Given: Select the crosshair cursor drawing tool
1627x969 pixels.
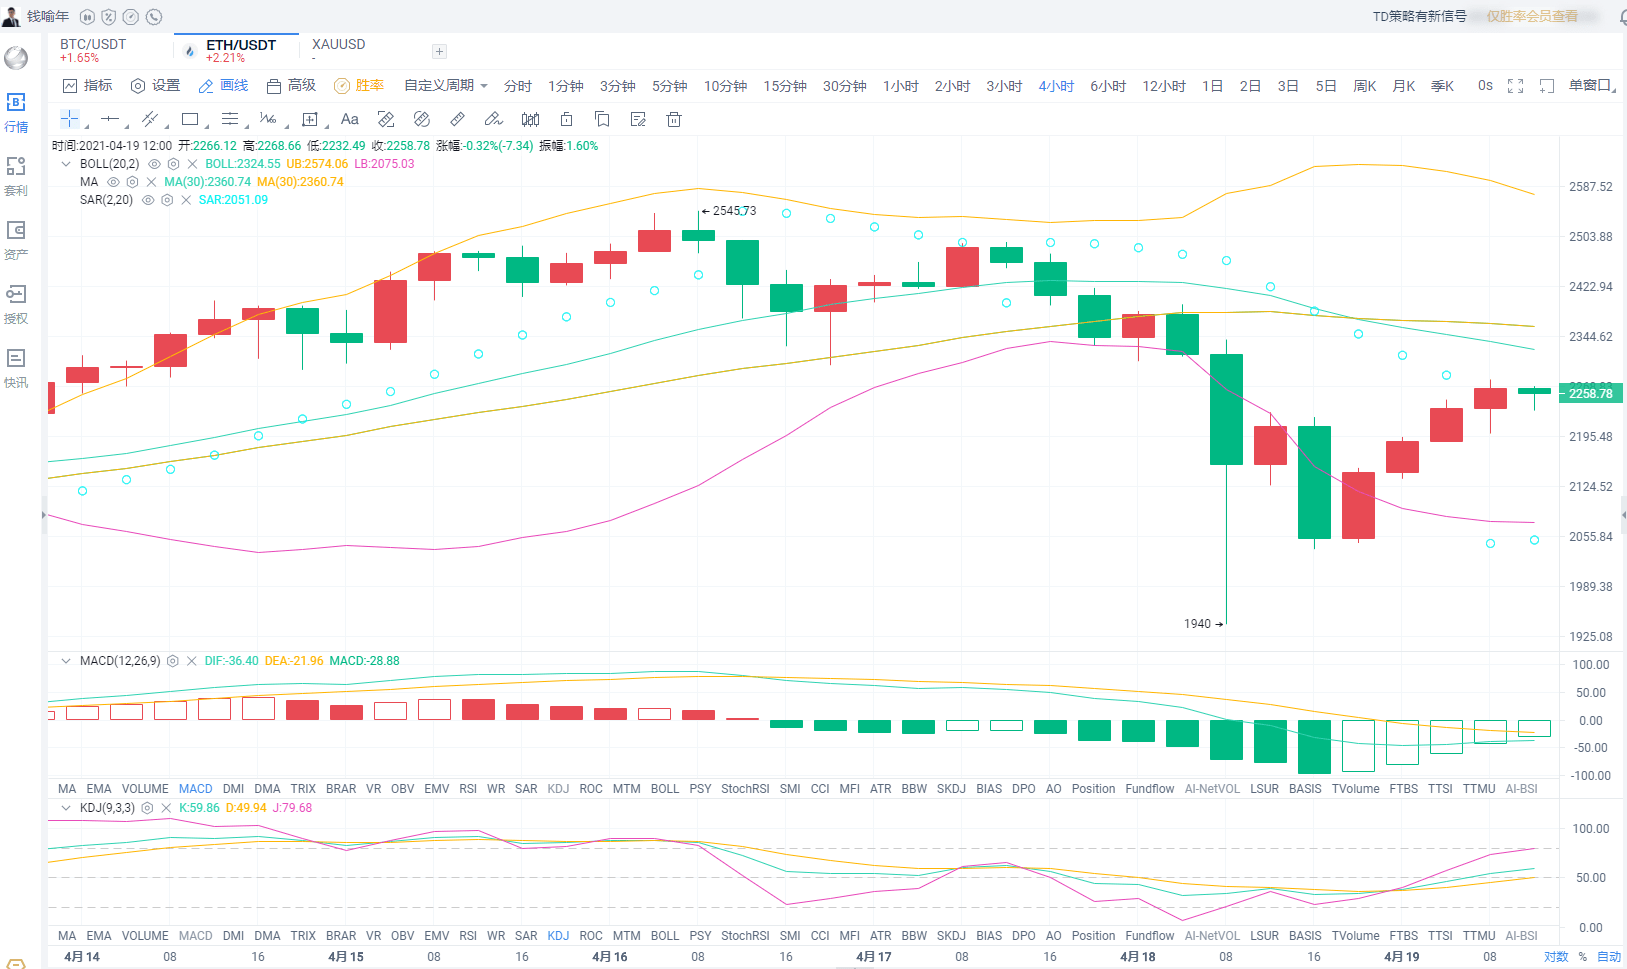Looking at the screenshot, I should 70,119.
